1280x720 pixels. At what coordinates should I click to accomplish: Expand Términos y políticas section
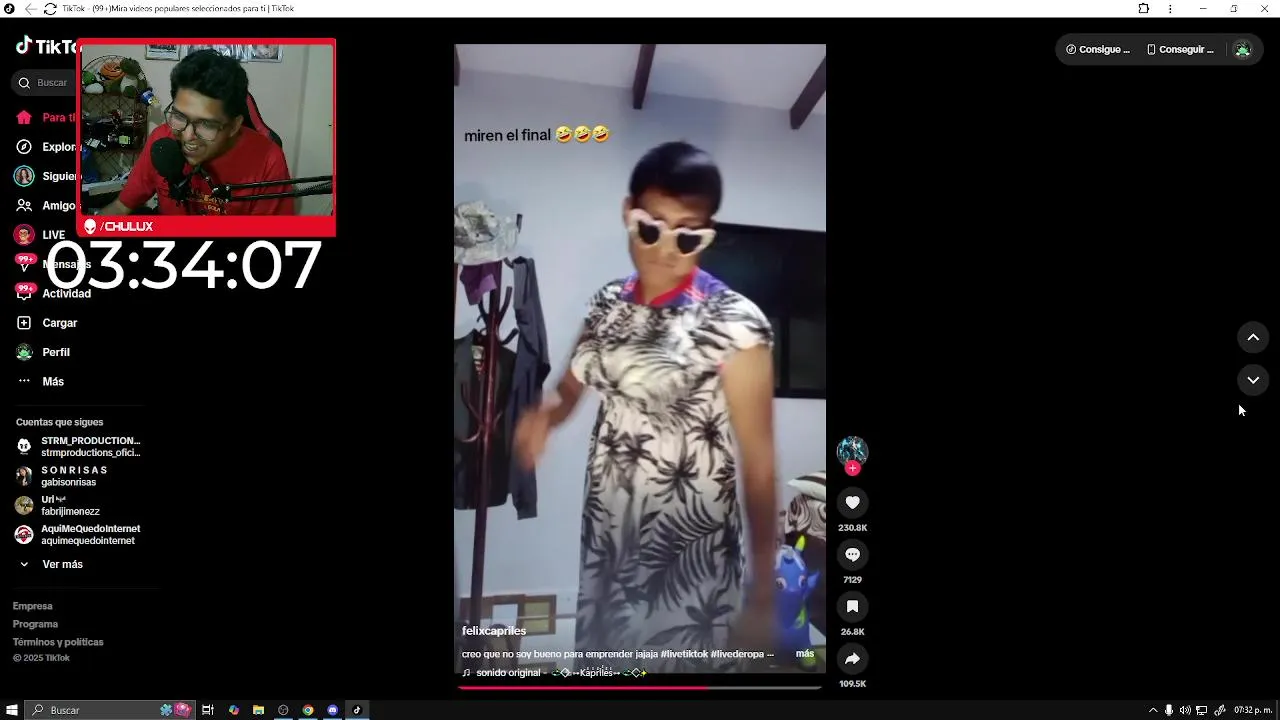(58, 642)
